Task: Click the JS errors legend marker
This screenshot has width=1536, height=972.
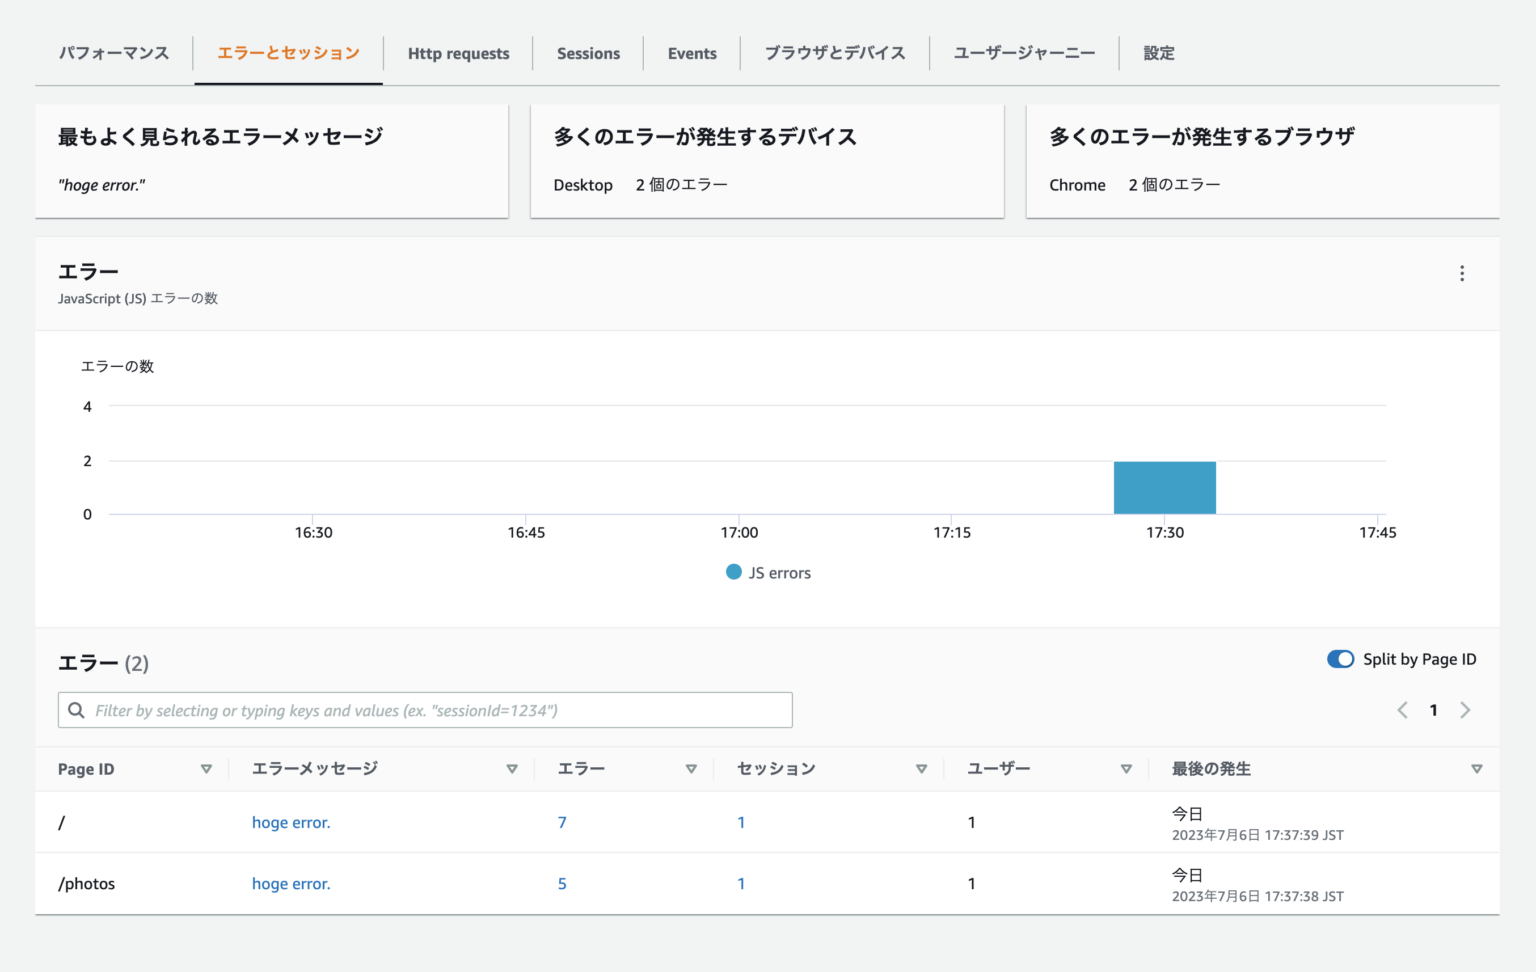Action: (x=733, y=572)
